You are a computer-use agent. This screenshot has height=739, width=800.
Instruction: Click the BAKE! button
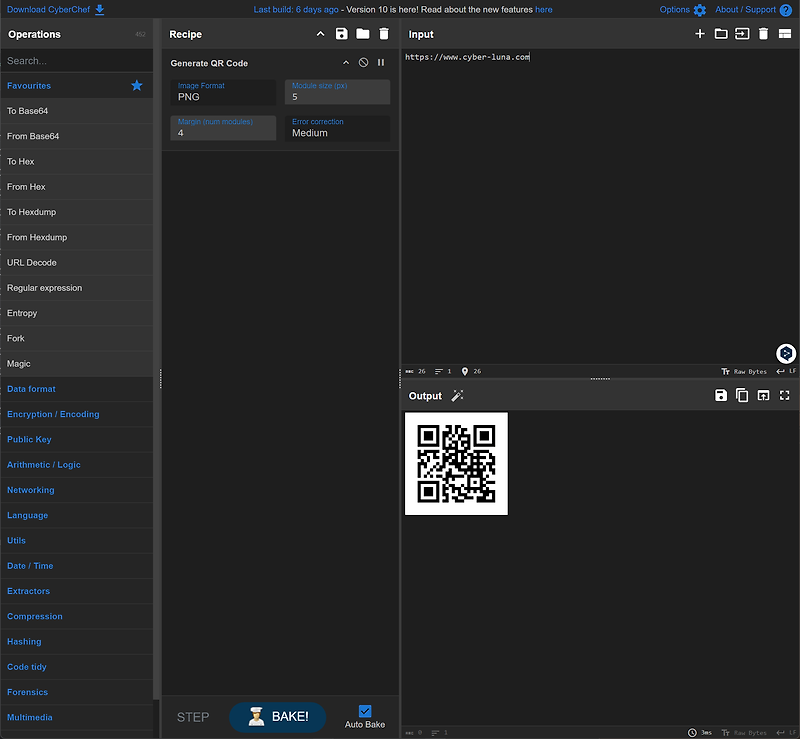[x=278, y=717]
